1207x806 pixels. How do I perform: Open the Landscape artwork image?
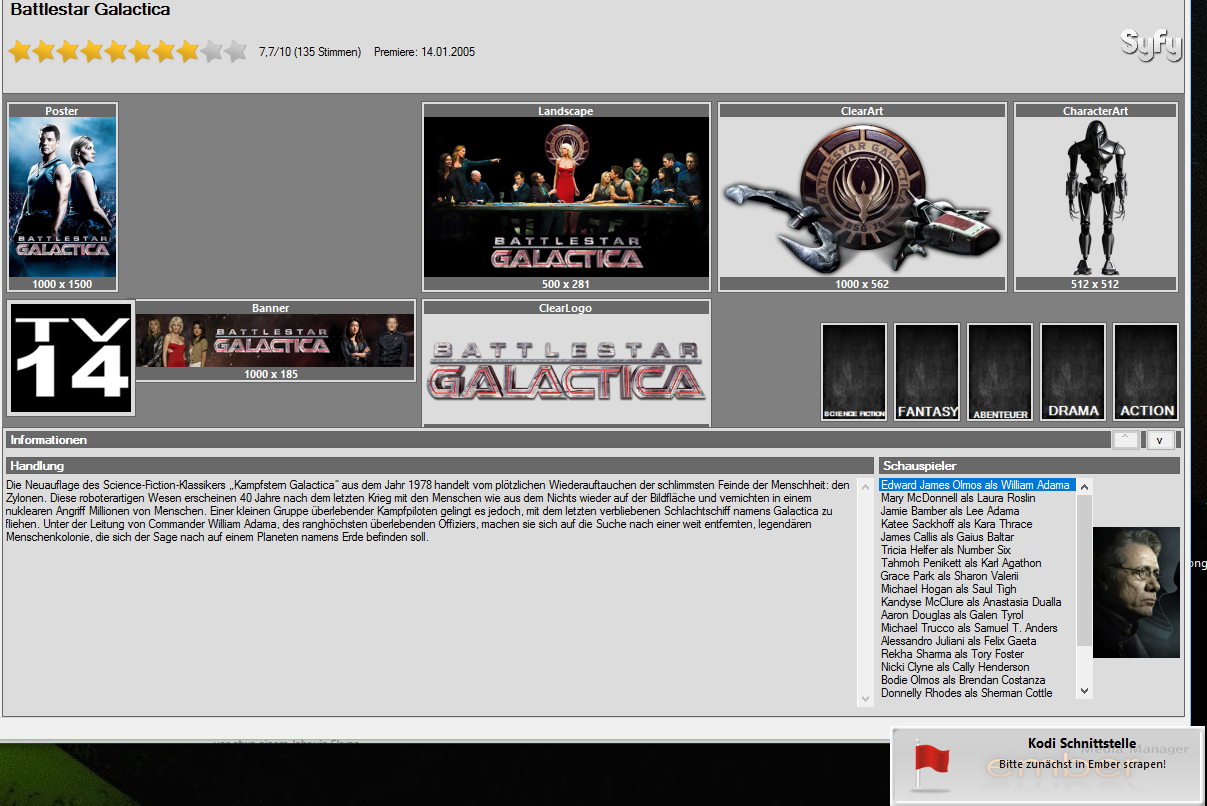click(x=566, y=197)
